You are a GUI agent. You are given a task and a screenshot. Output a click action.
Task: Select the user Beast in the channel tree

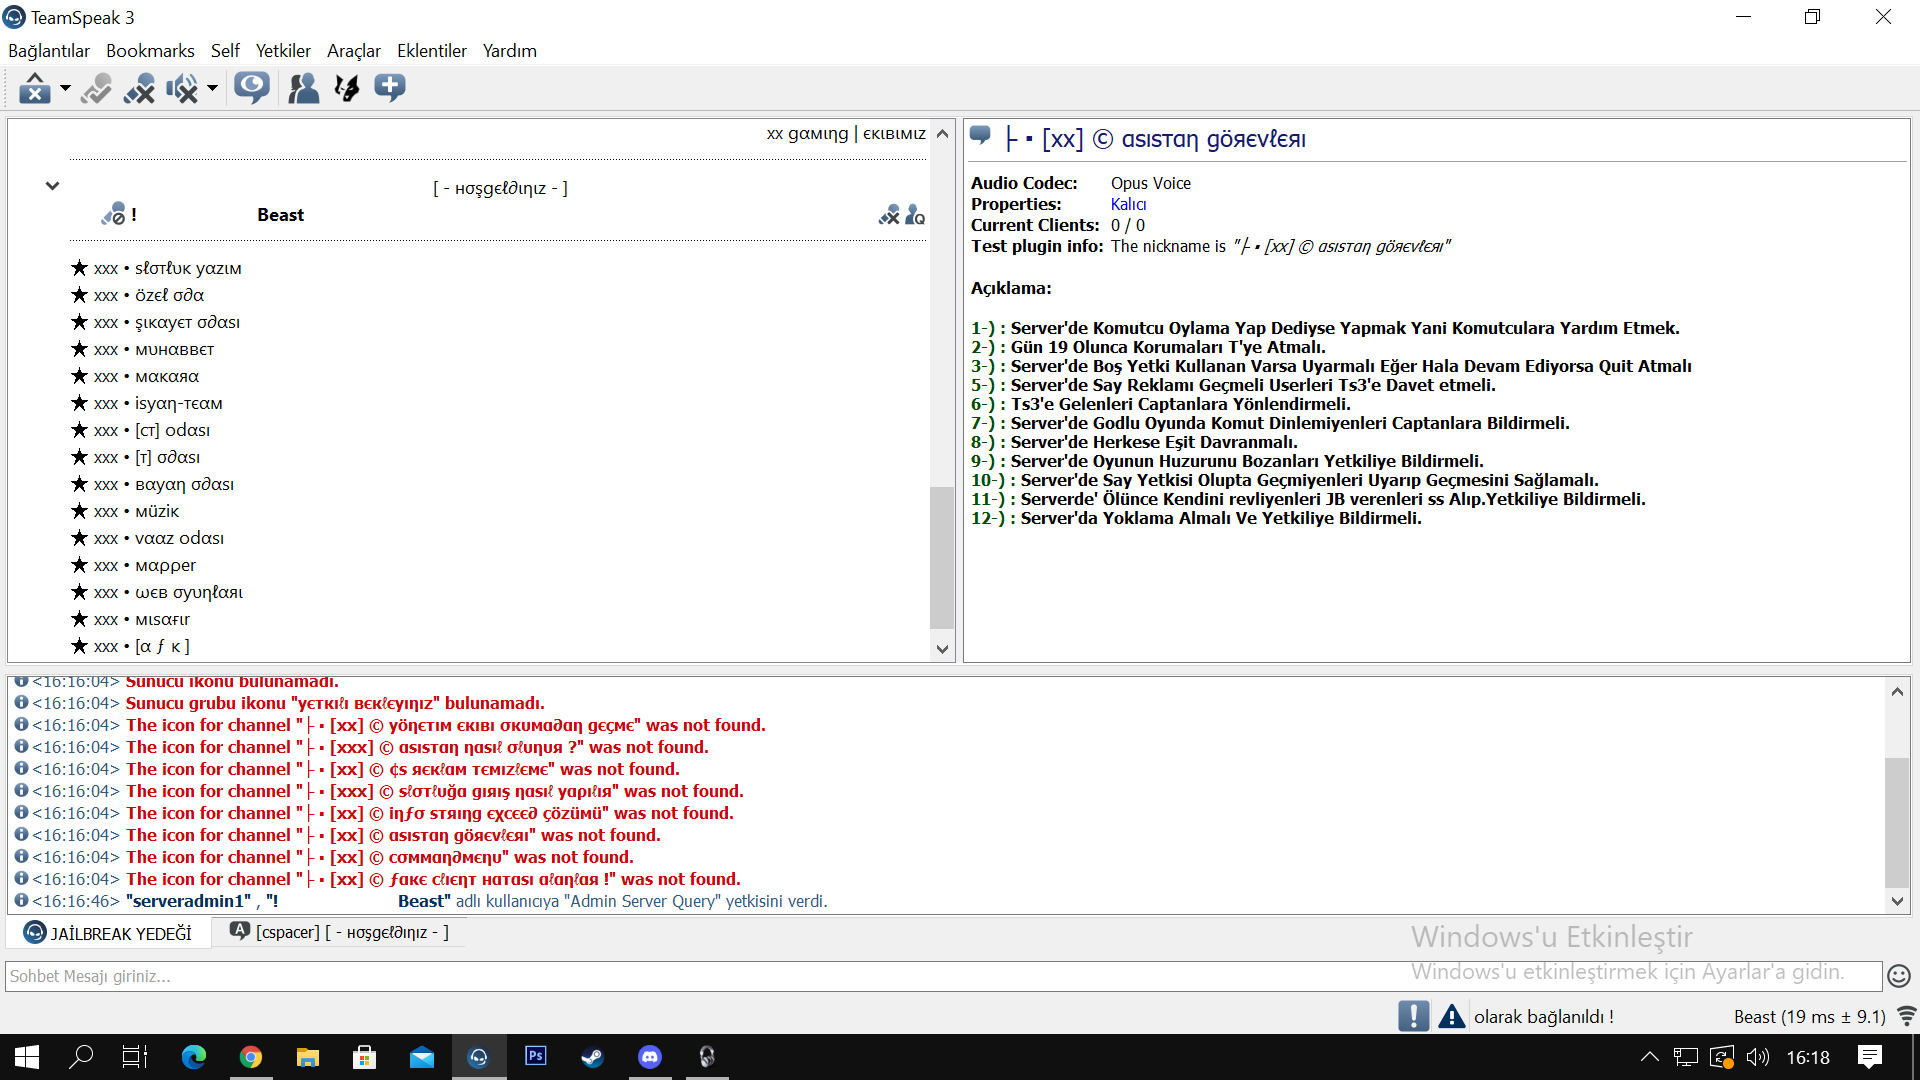point(280,215)
